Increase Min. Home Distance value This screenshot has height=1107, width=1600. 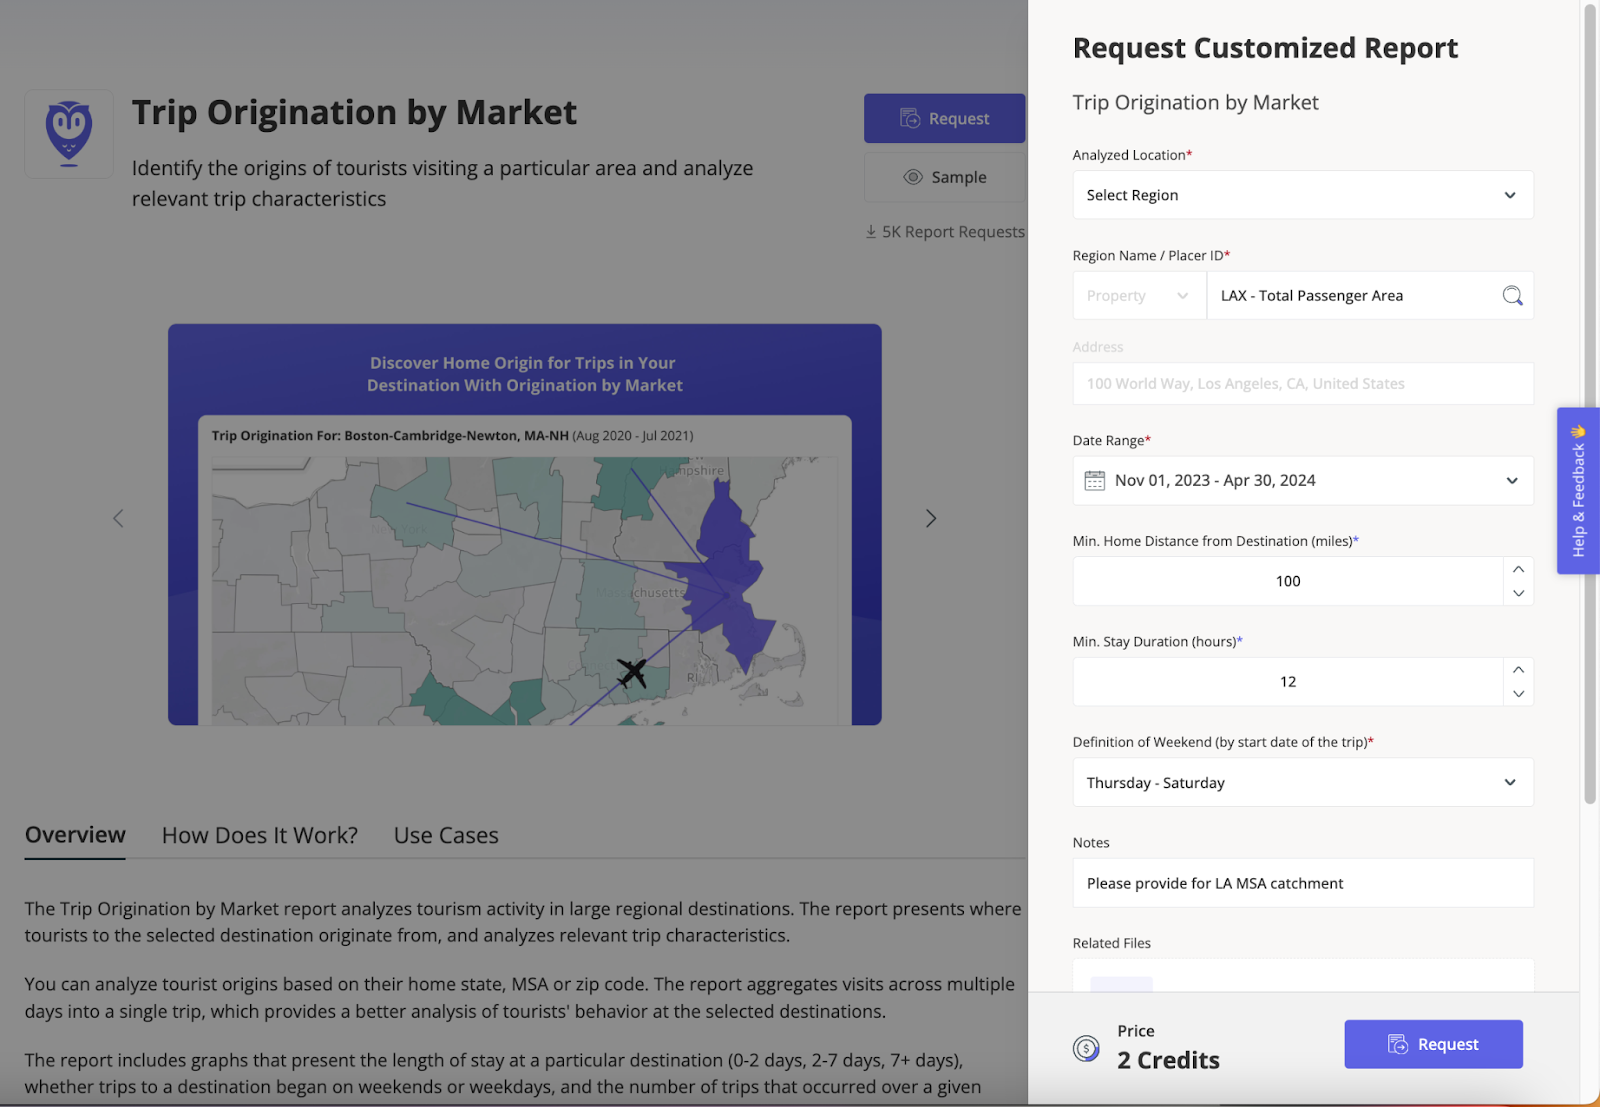coord(1518,569)
